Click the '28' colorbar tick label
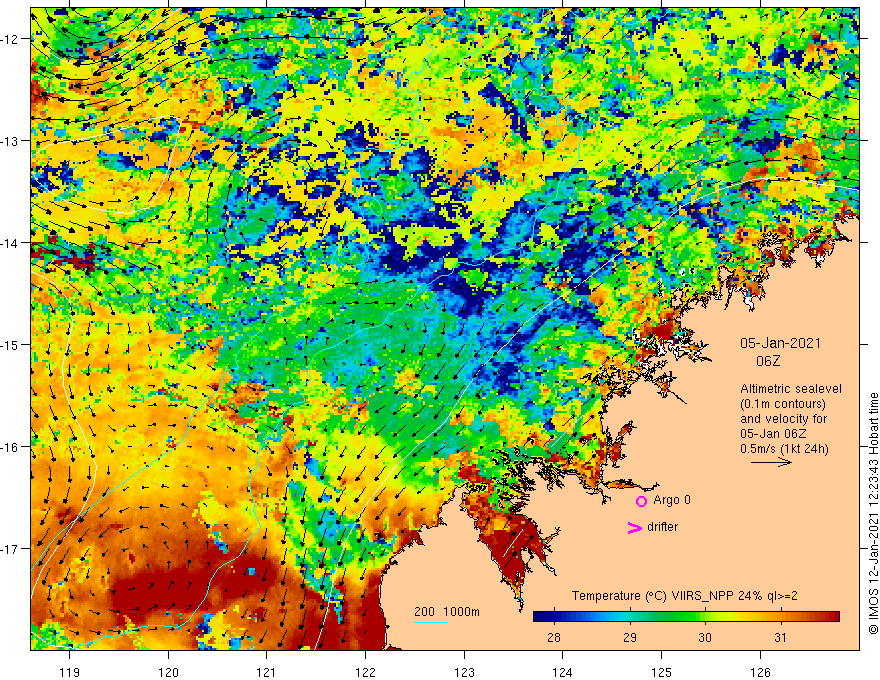 553,637
